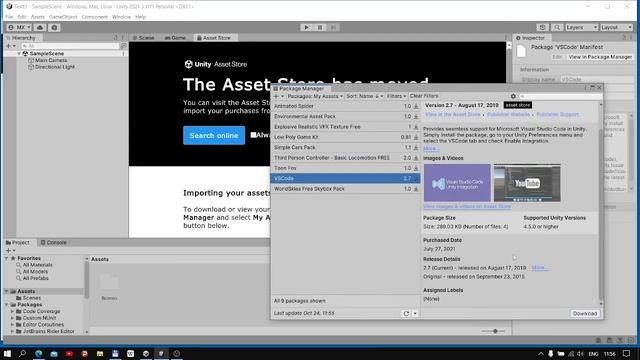Open the Packages: My Assets dropdown
This screenshot has height=360, width=640.
315,96
